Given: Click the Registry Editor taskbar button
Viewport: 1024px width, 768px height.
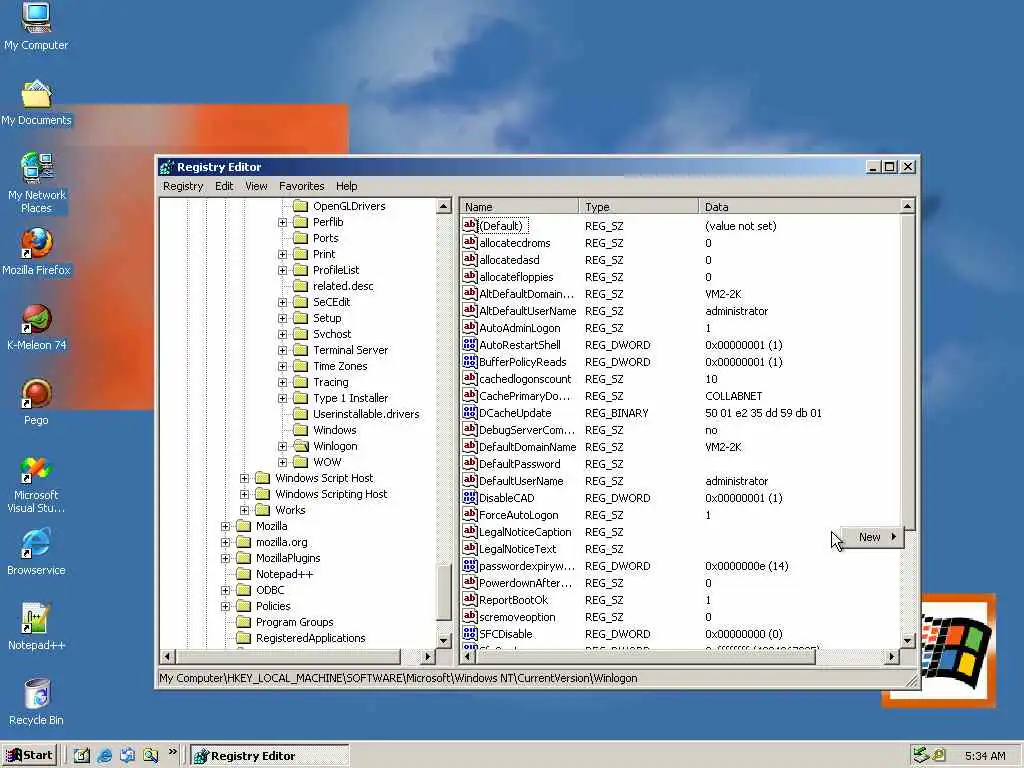Looking at the screenshot, I should pyautogui.click(x=270, y=756).
